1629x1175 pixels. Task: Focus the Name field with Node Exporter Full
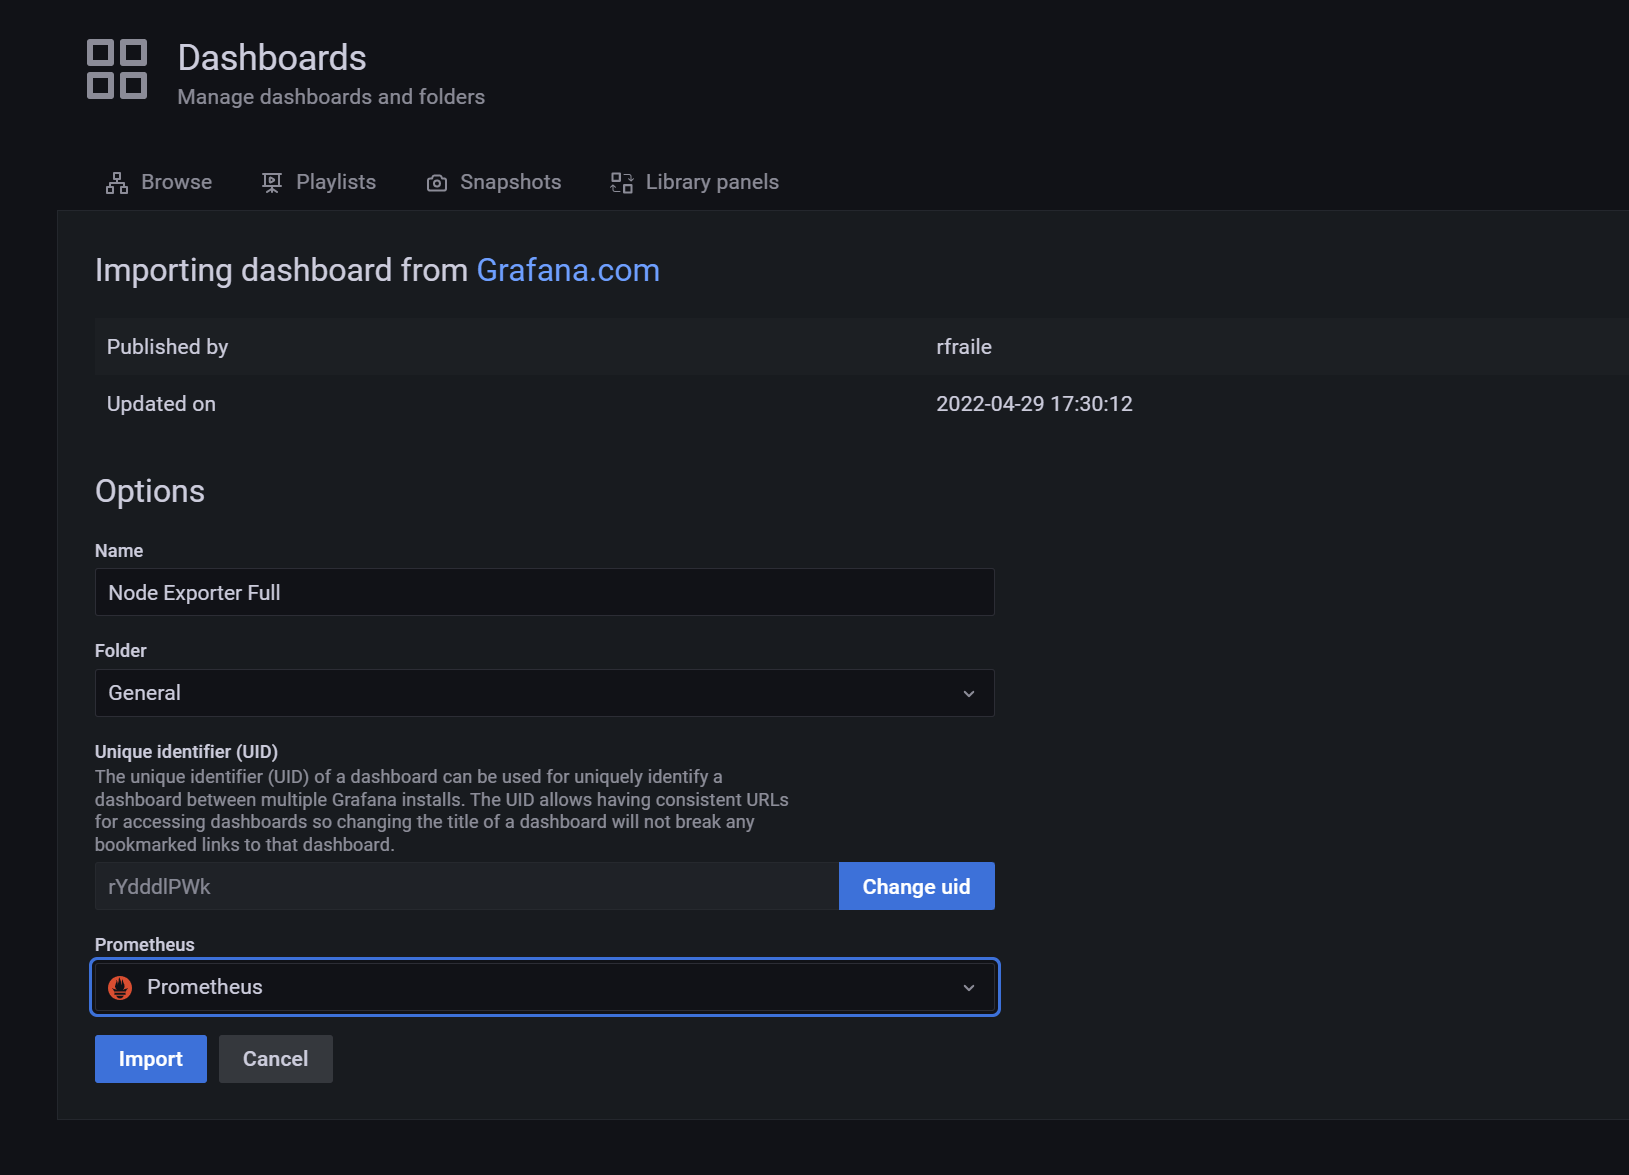(x=545, y=593)
